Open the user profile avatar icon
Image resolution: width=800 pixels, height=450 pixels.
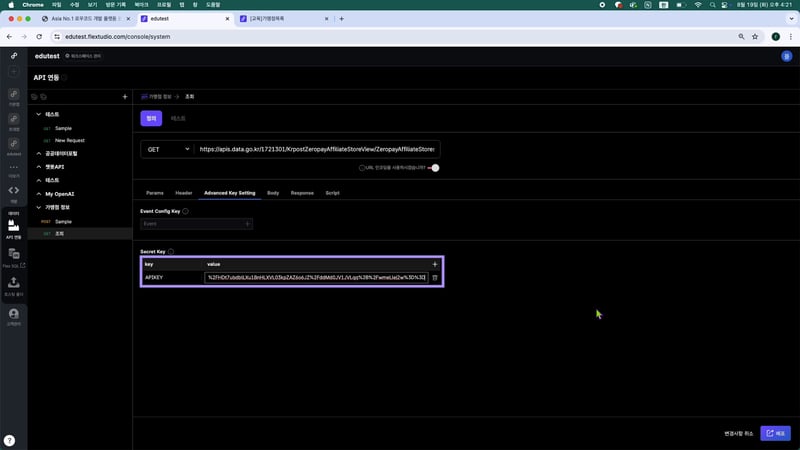tap(786, 56)
